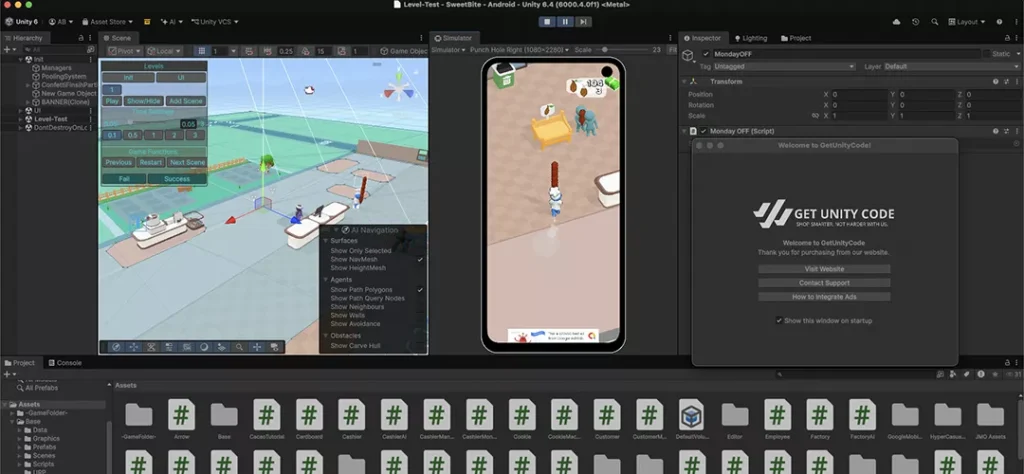Open the Layout dropdown
This screenshot has height=474, width=1024.
968,22
